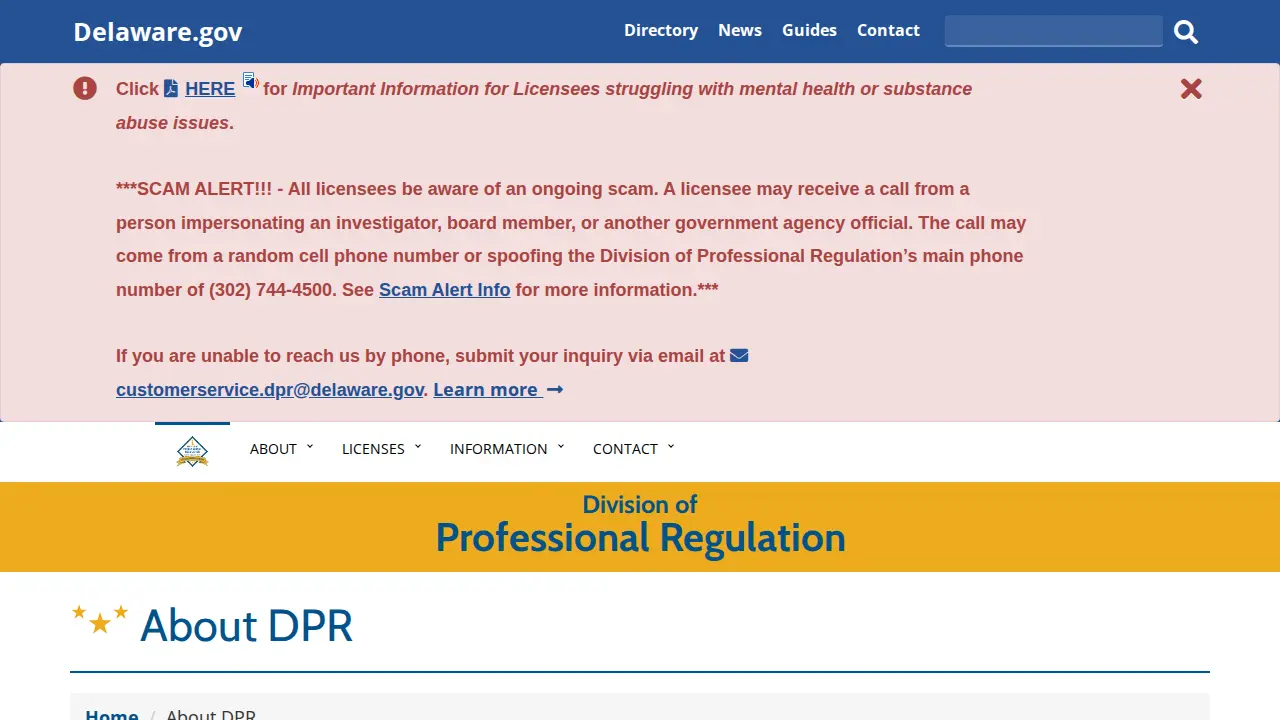Viewport: 1280px width, 720px height.
Task: Click the customerservice.dpr@delaware.gov email link
Action: (270, 390)
